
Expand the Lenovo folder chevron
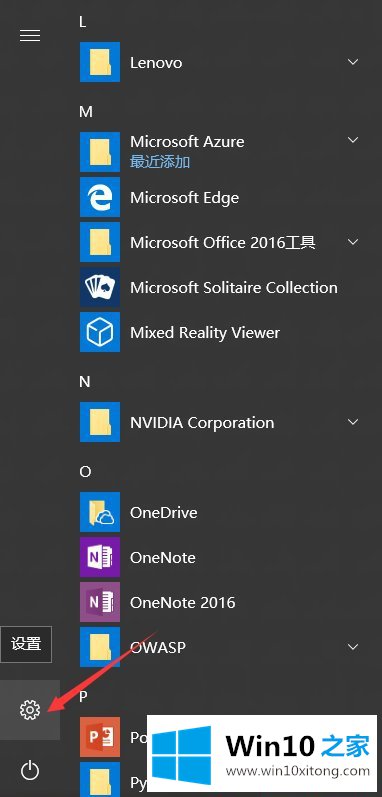pyautogui.click(x=353, y=62)
